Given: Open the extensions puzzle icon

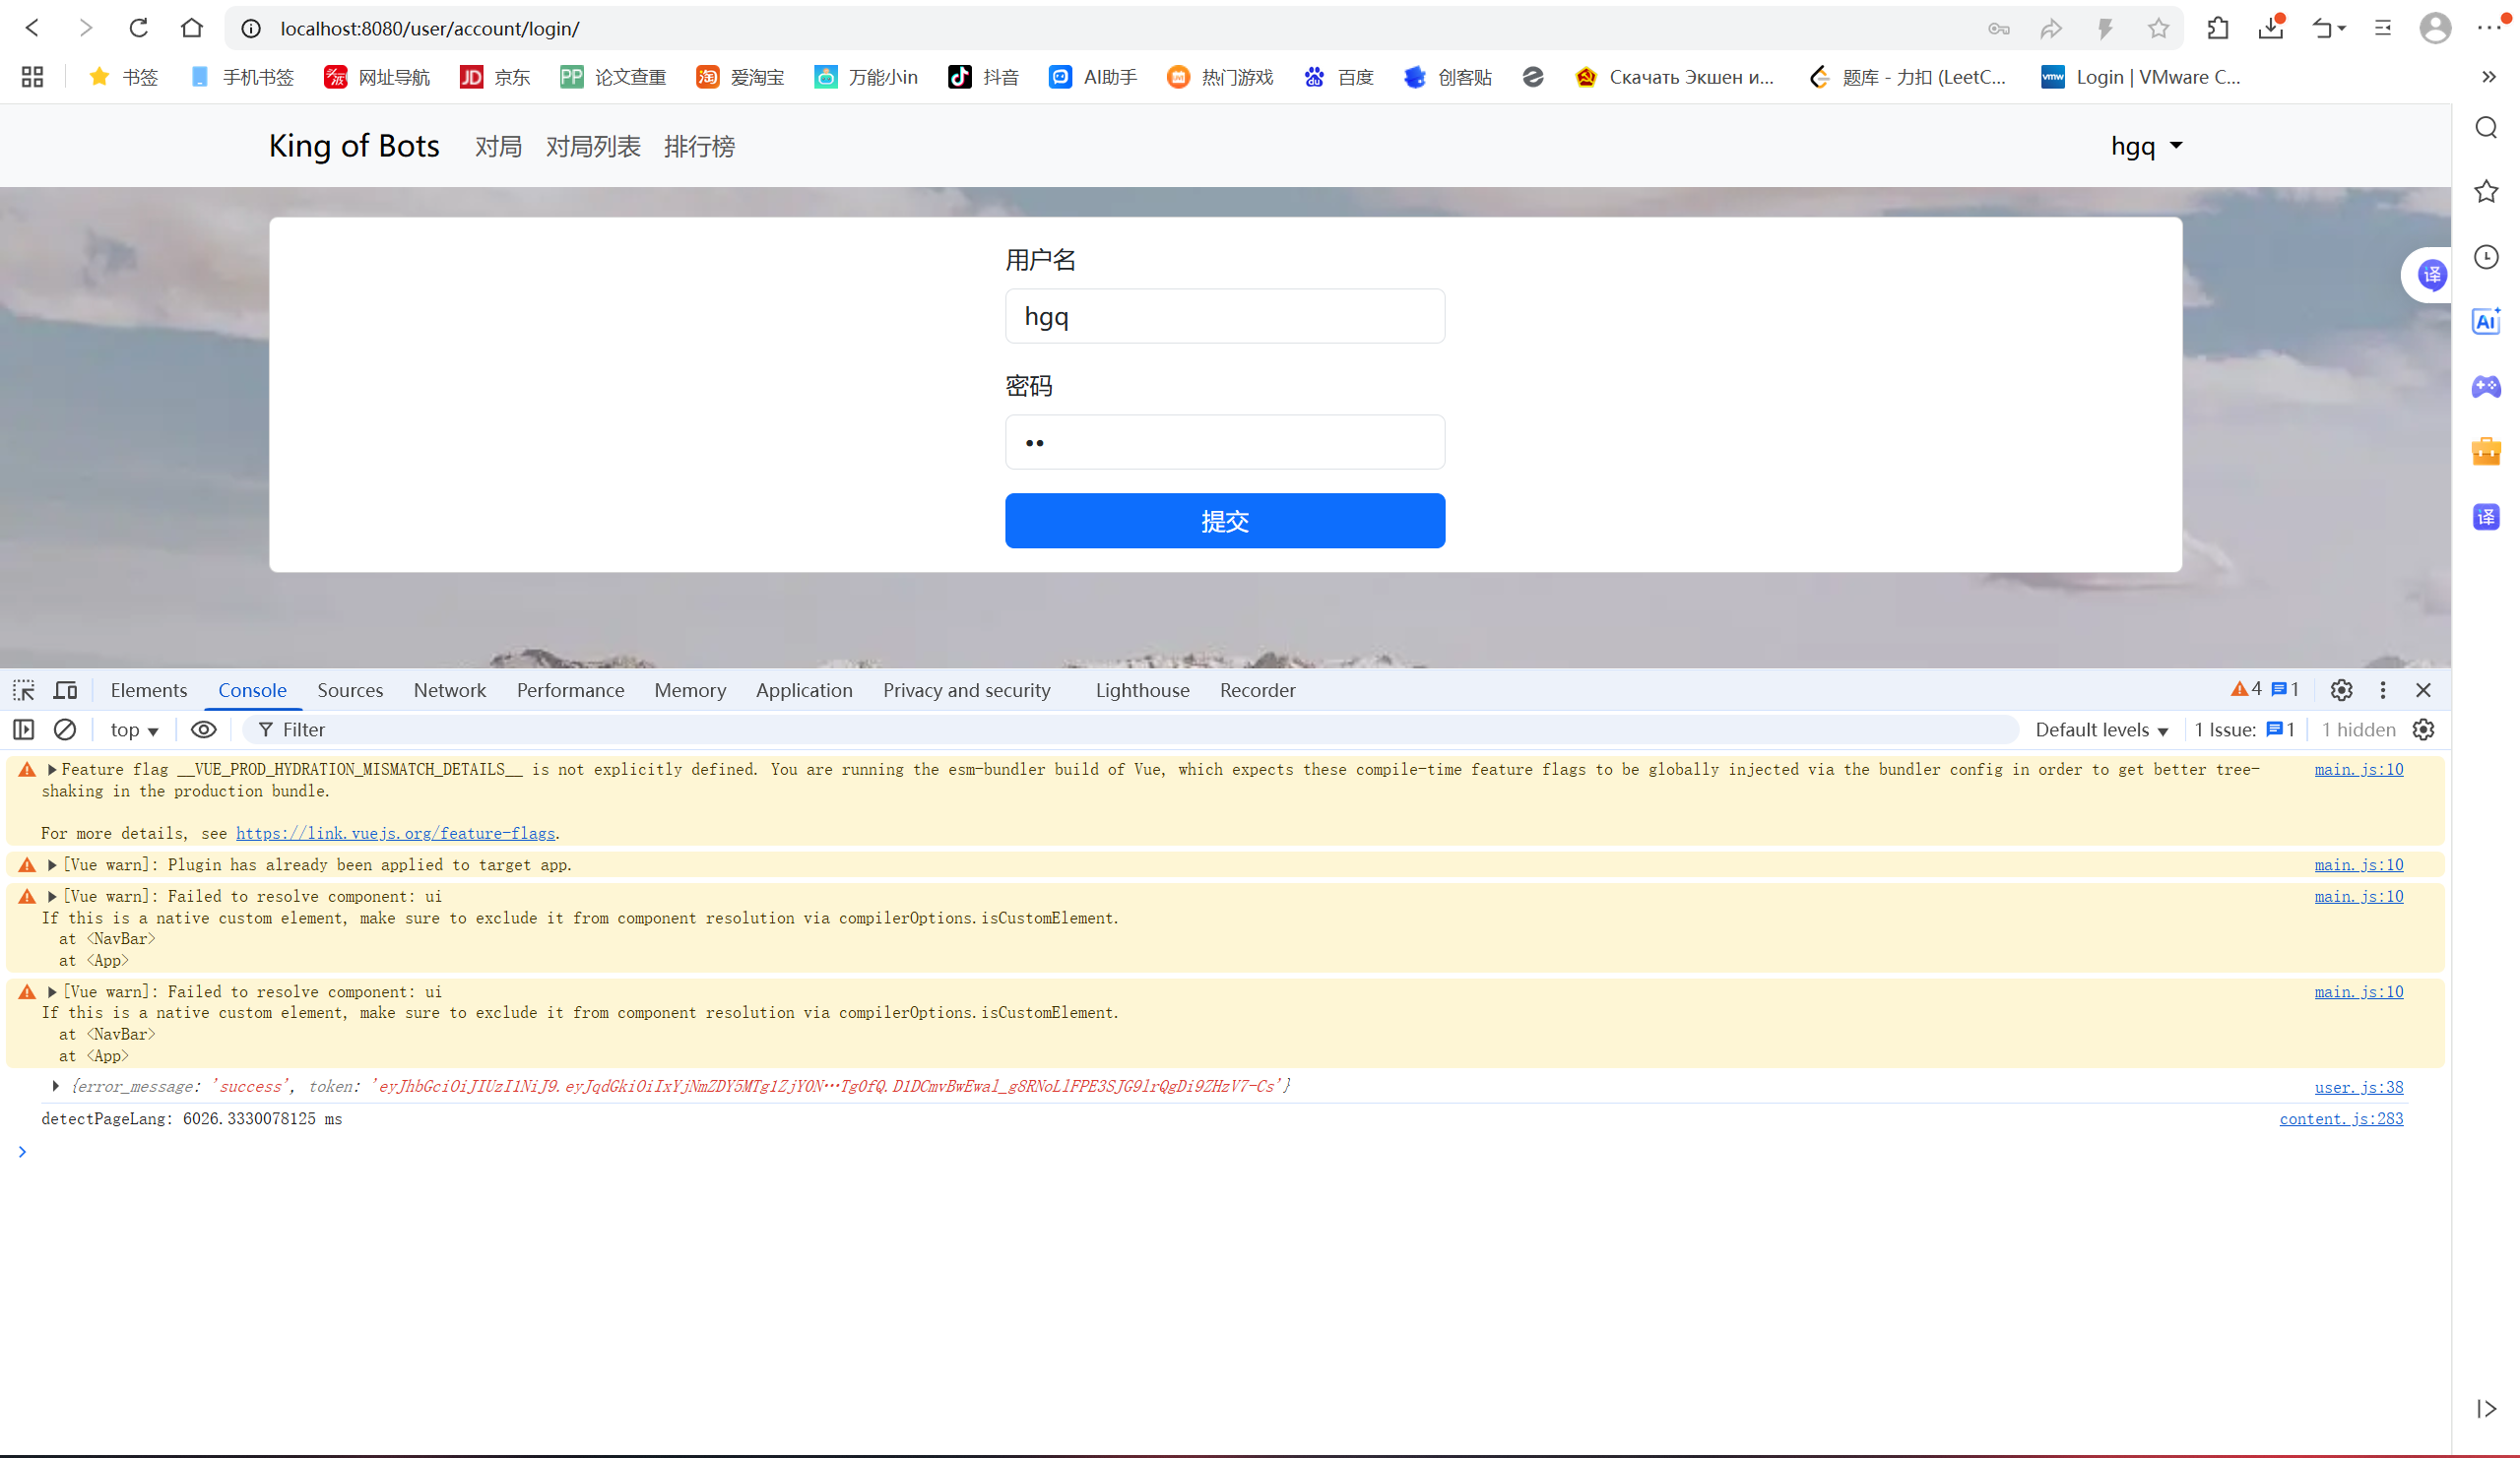Looking at the screenshot, I should click(2217, 28).
